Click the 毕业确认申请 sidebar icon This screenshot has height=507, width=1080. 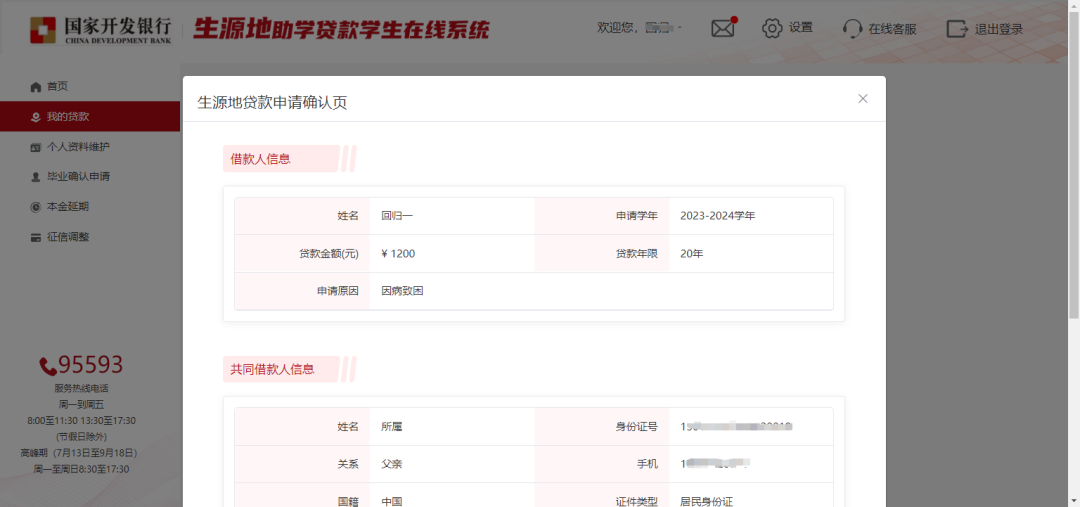[36, 177]
